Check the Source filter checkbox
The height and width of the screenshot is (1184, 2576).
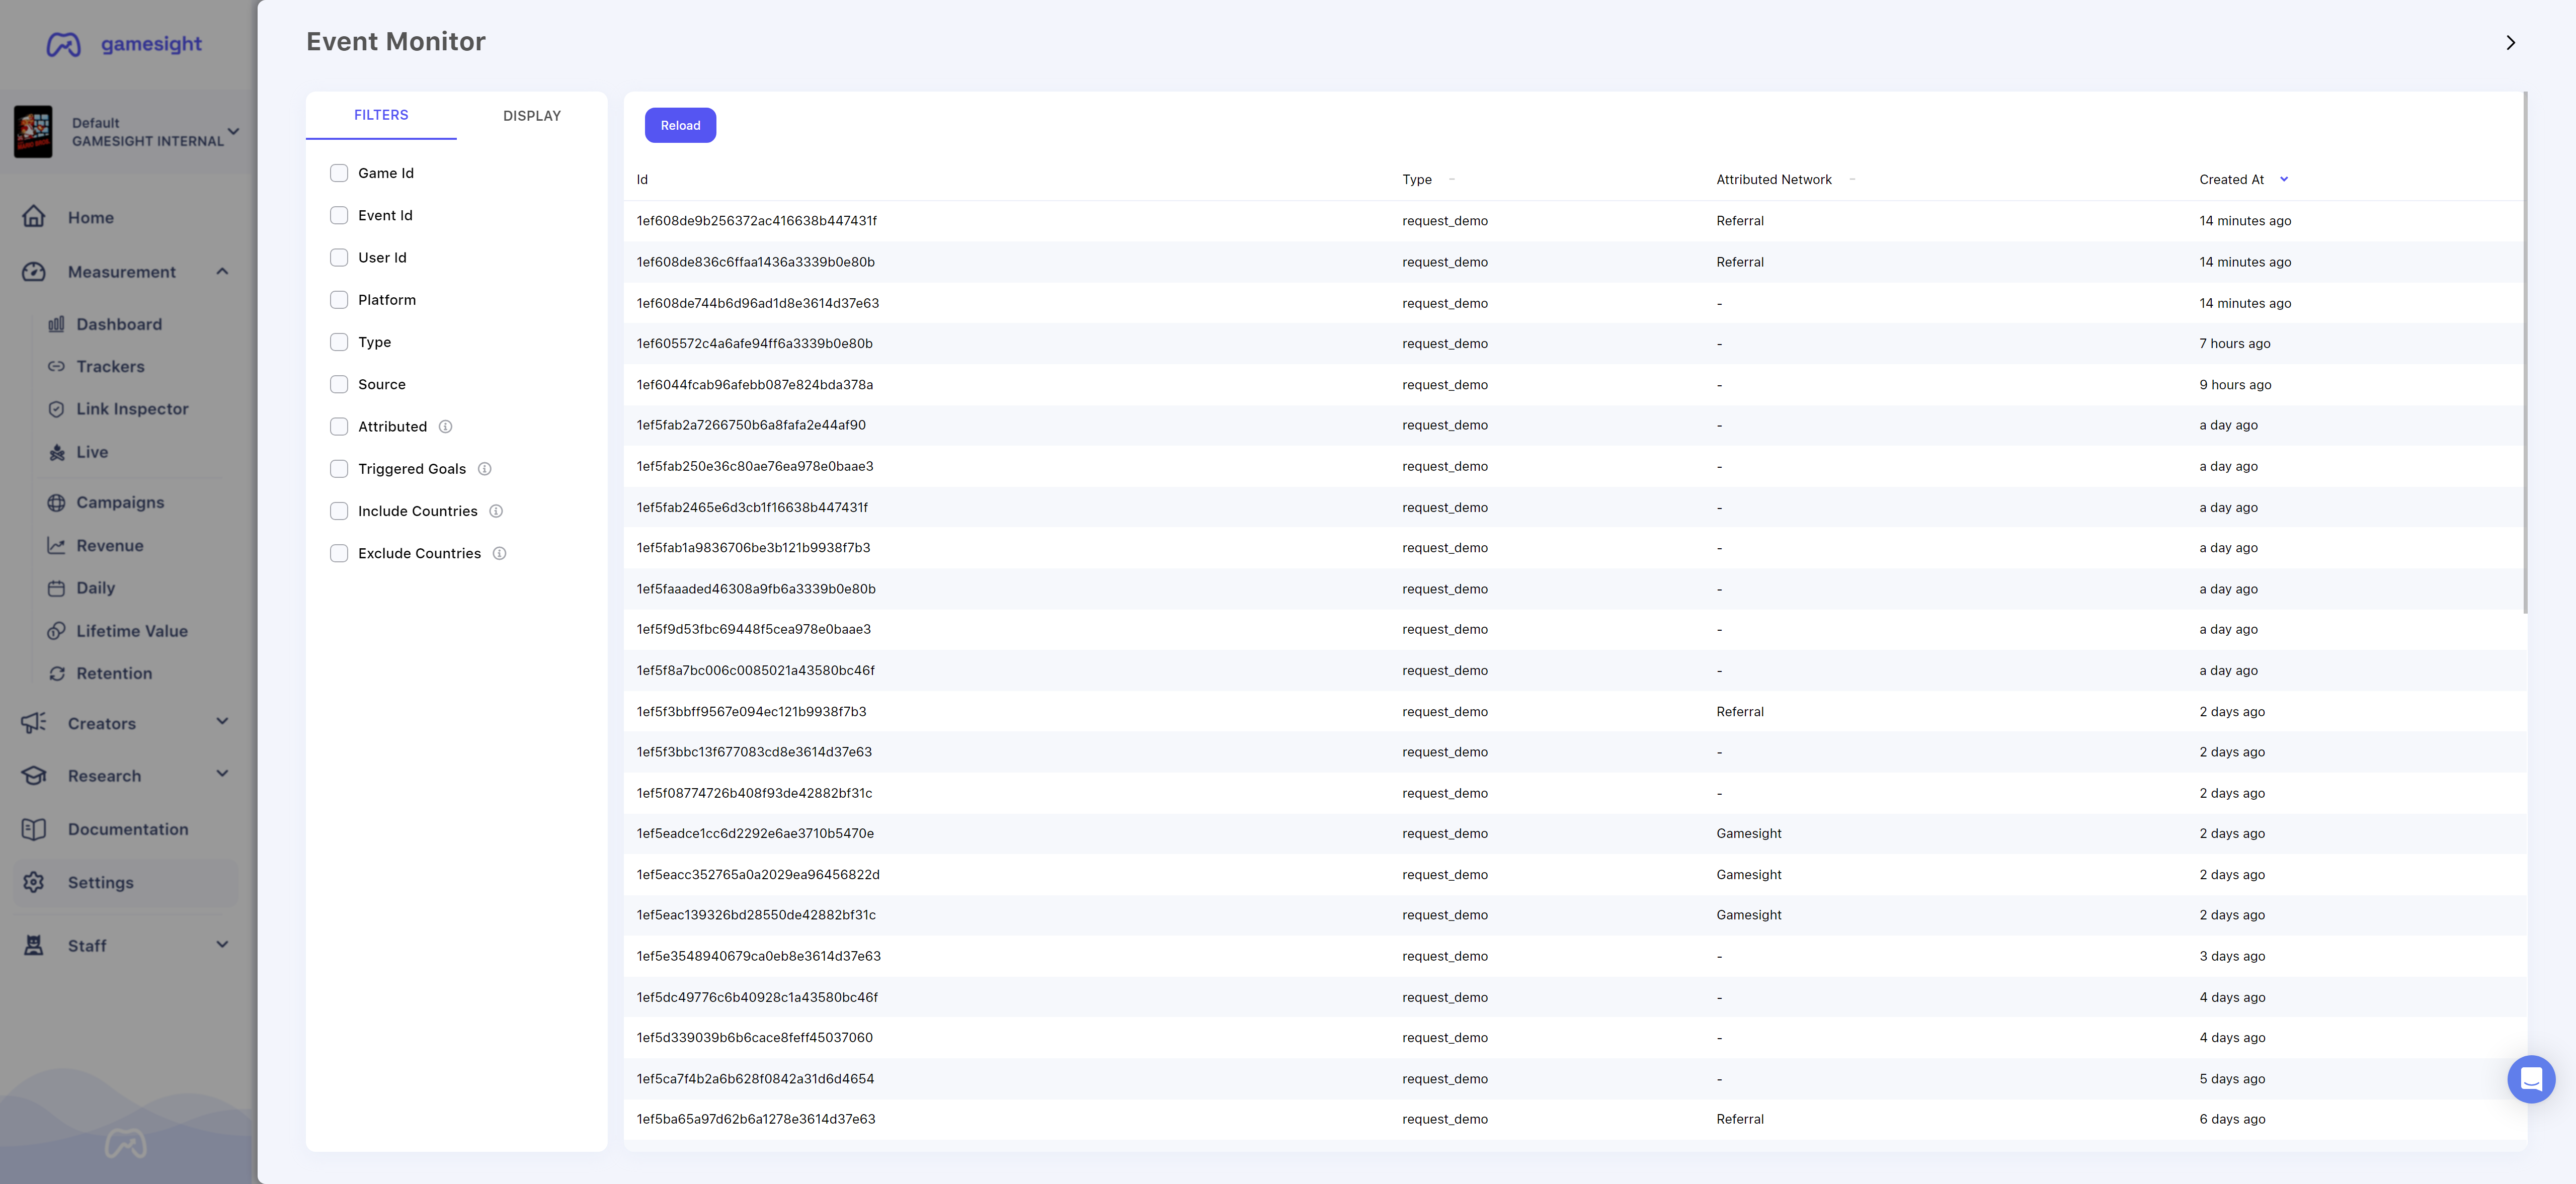(339, 384)
